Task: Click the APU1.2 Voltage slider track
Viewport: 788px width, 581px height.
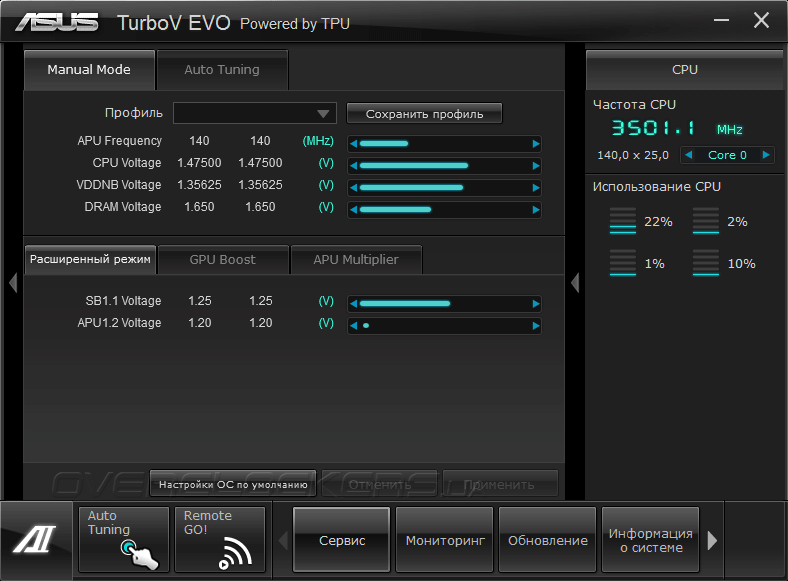Action: click(444, 326)
